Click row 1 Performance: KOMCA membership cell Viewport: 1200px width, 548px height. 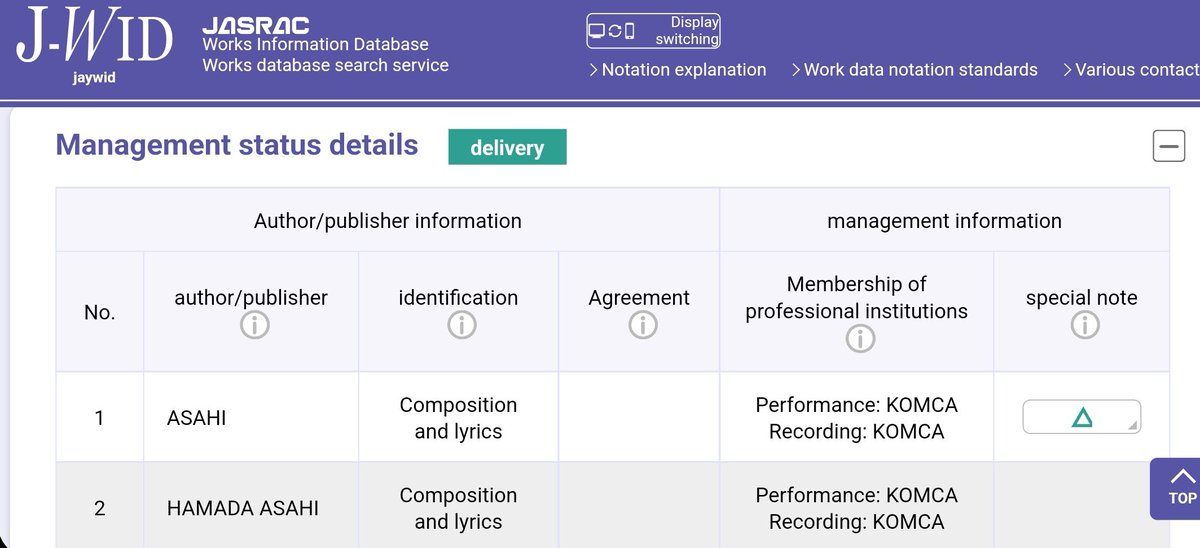coord(857,418)
